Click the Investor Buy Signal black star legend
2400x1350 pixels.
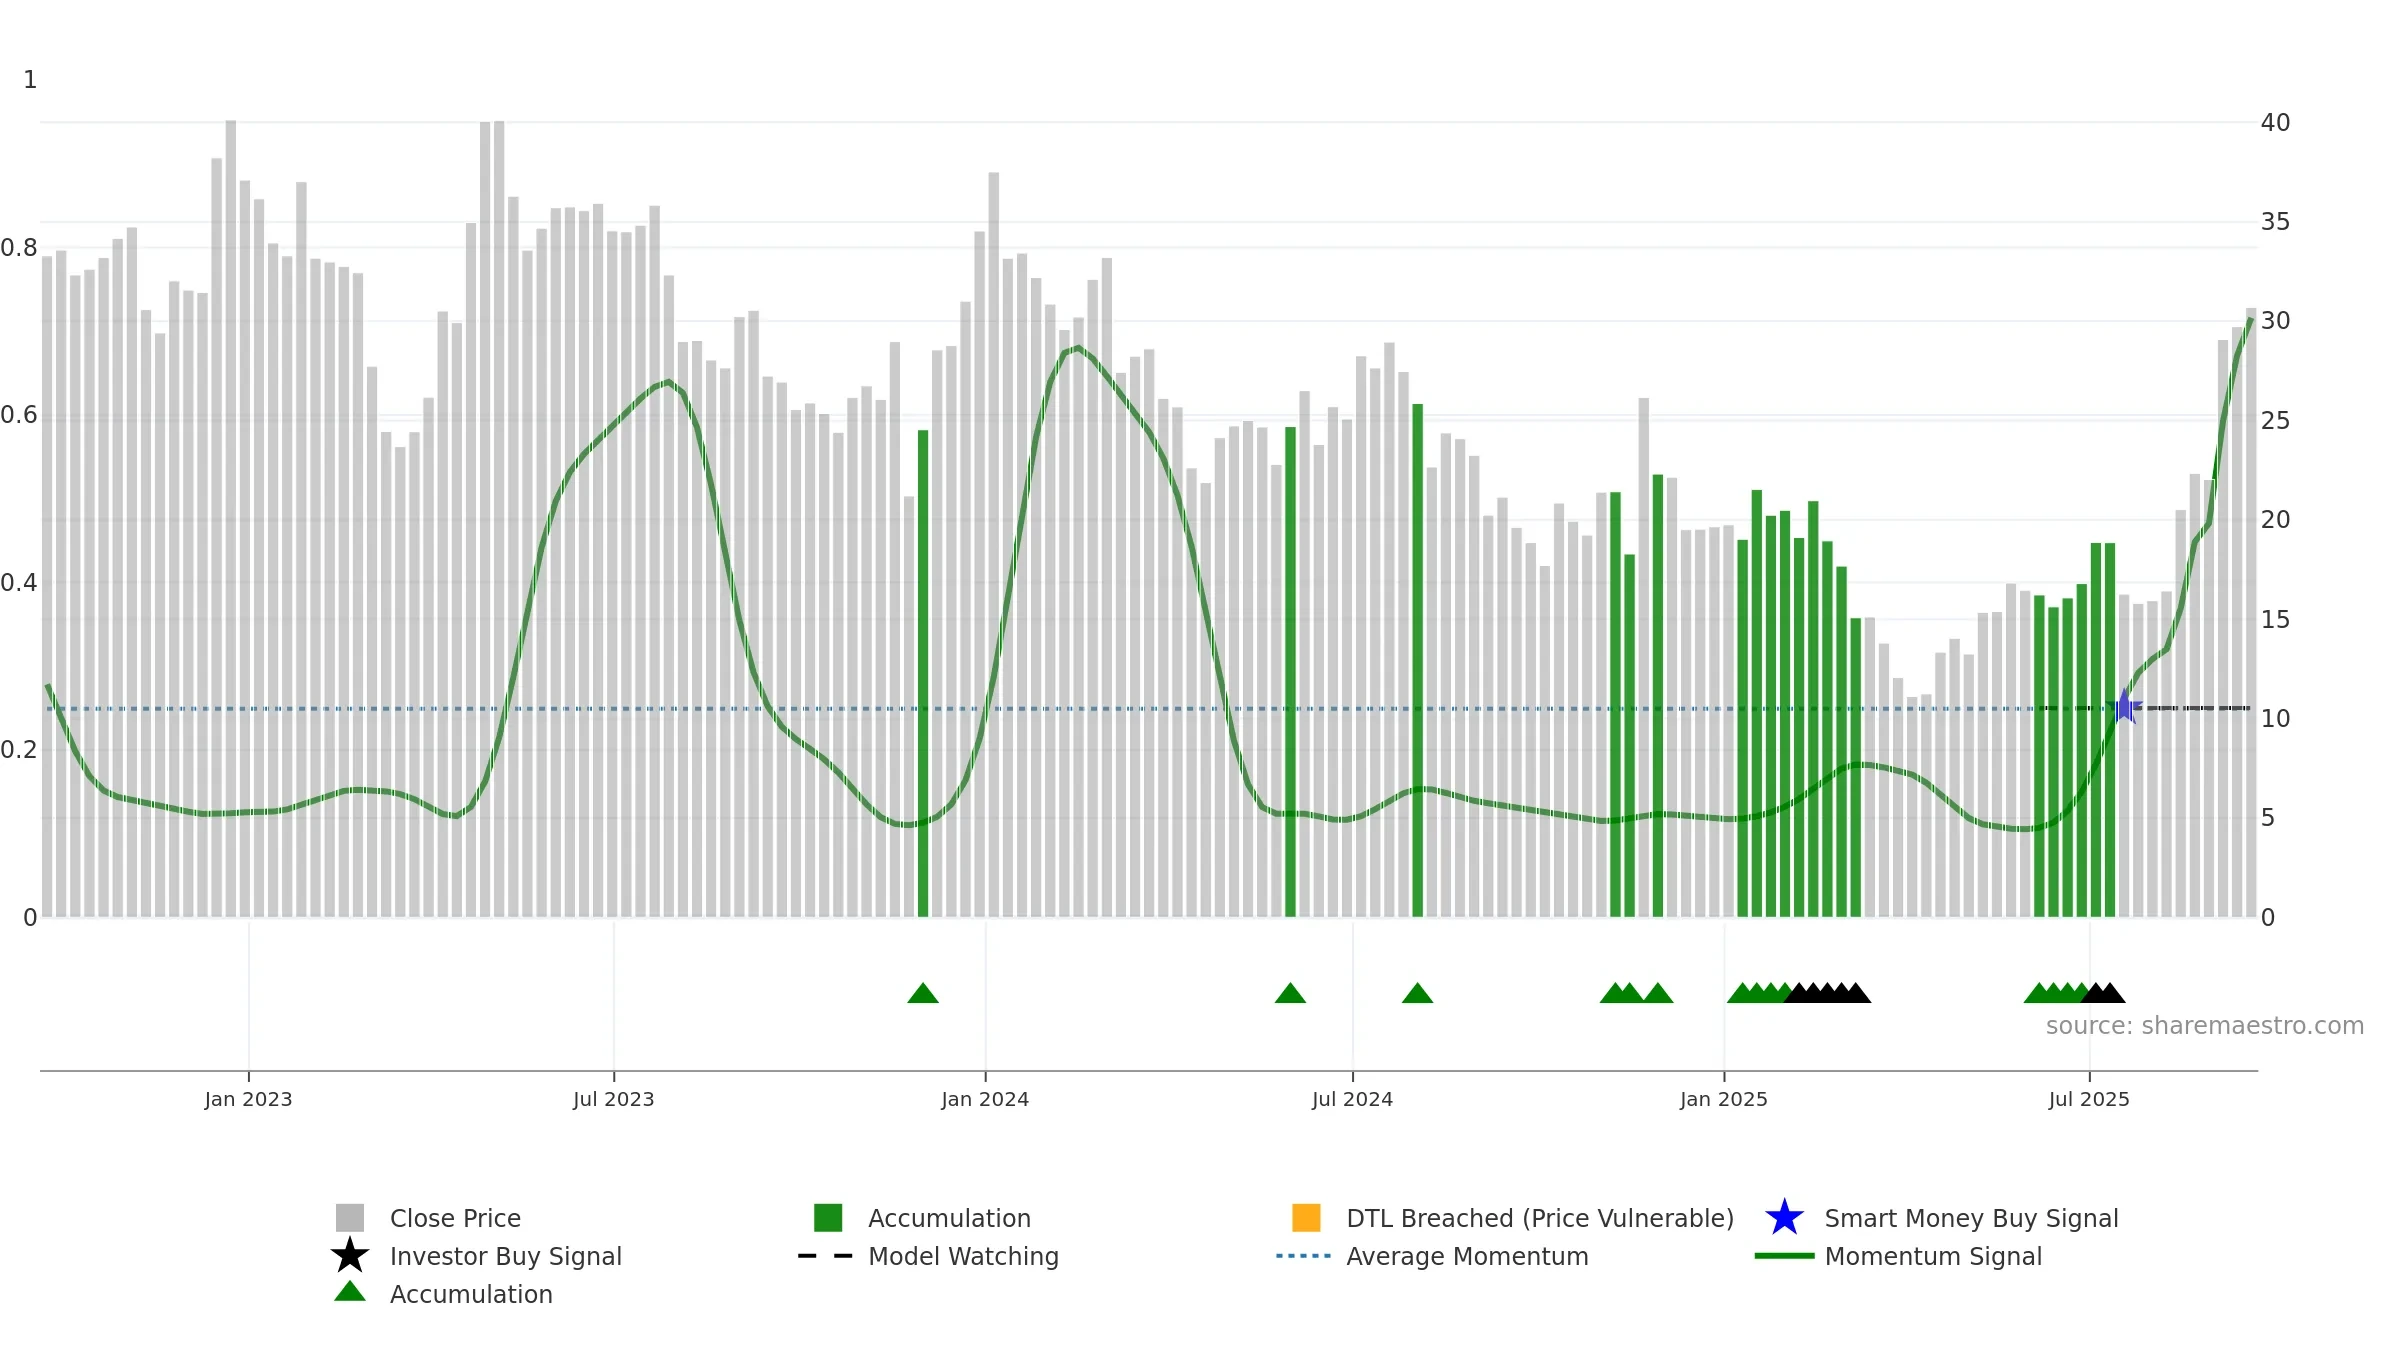click(x=350, y=1256)
